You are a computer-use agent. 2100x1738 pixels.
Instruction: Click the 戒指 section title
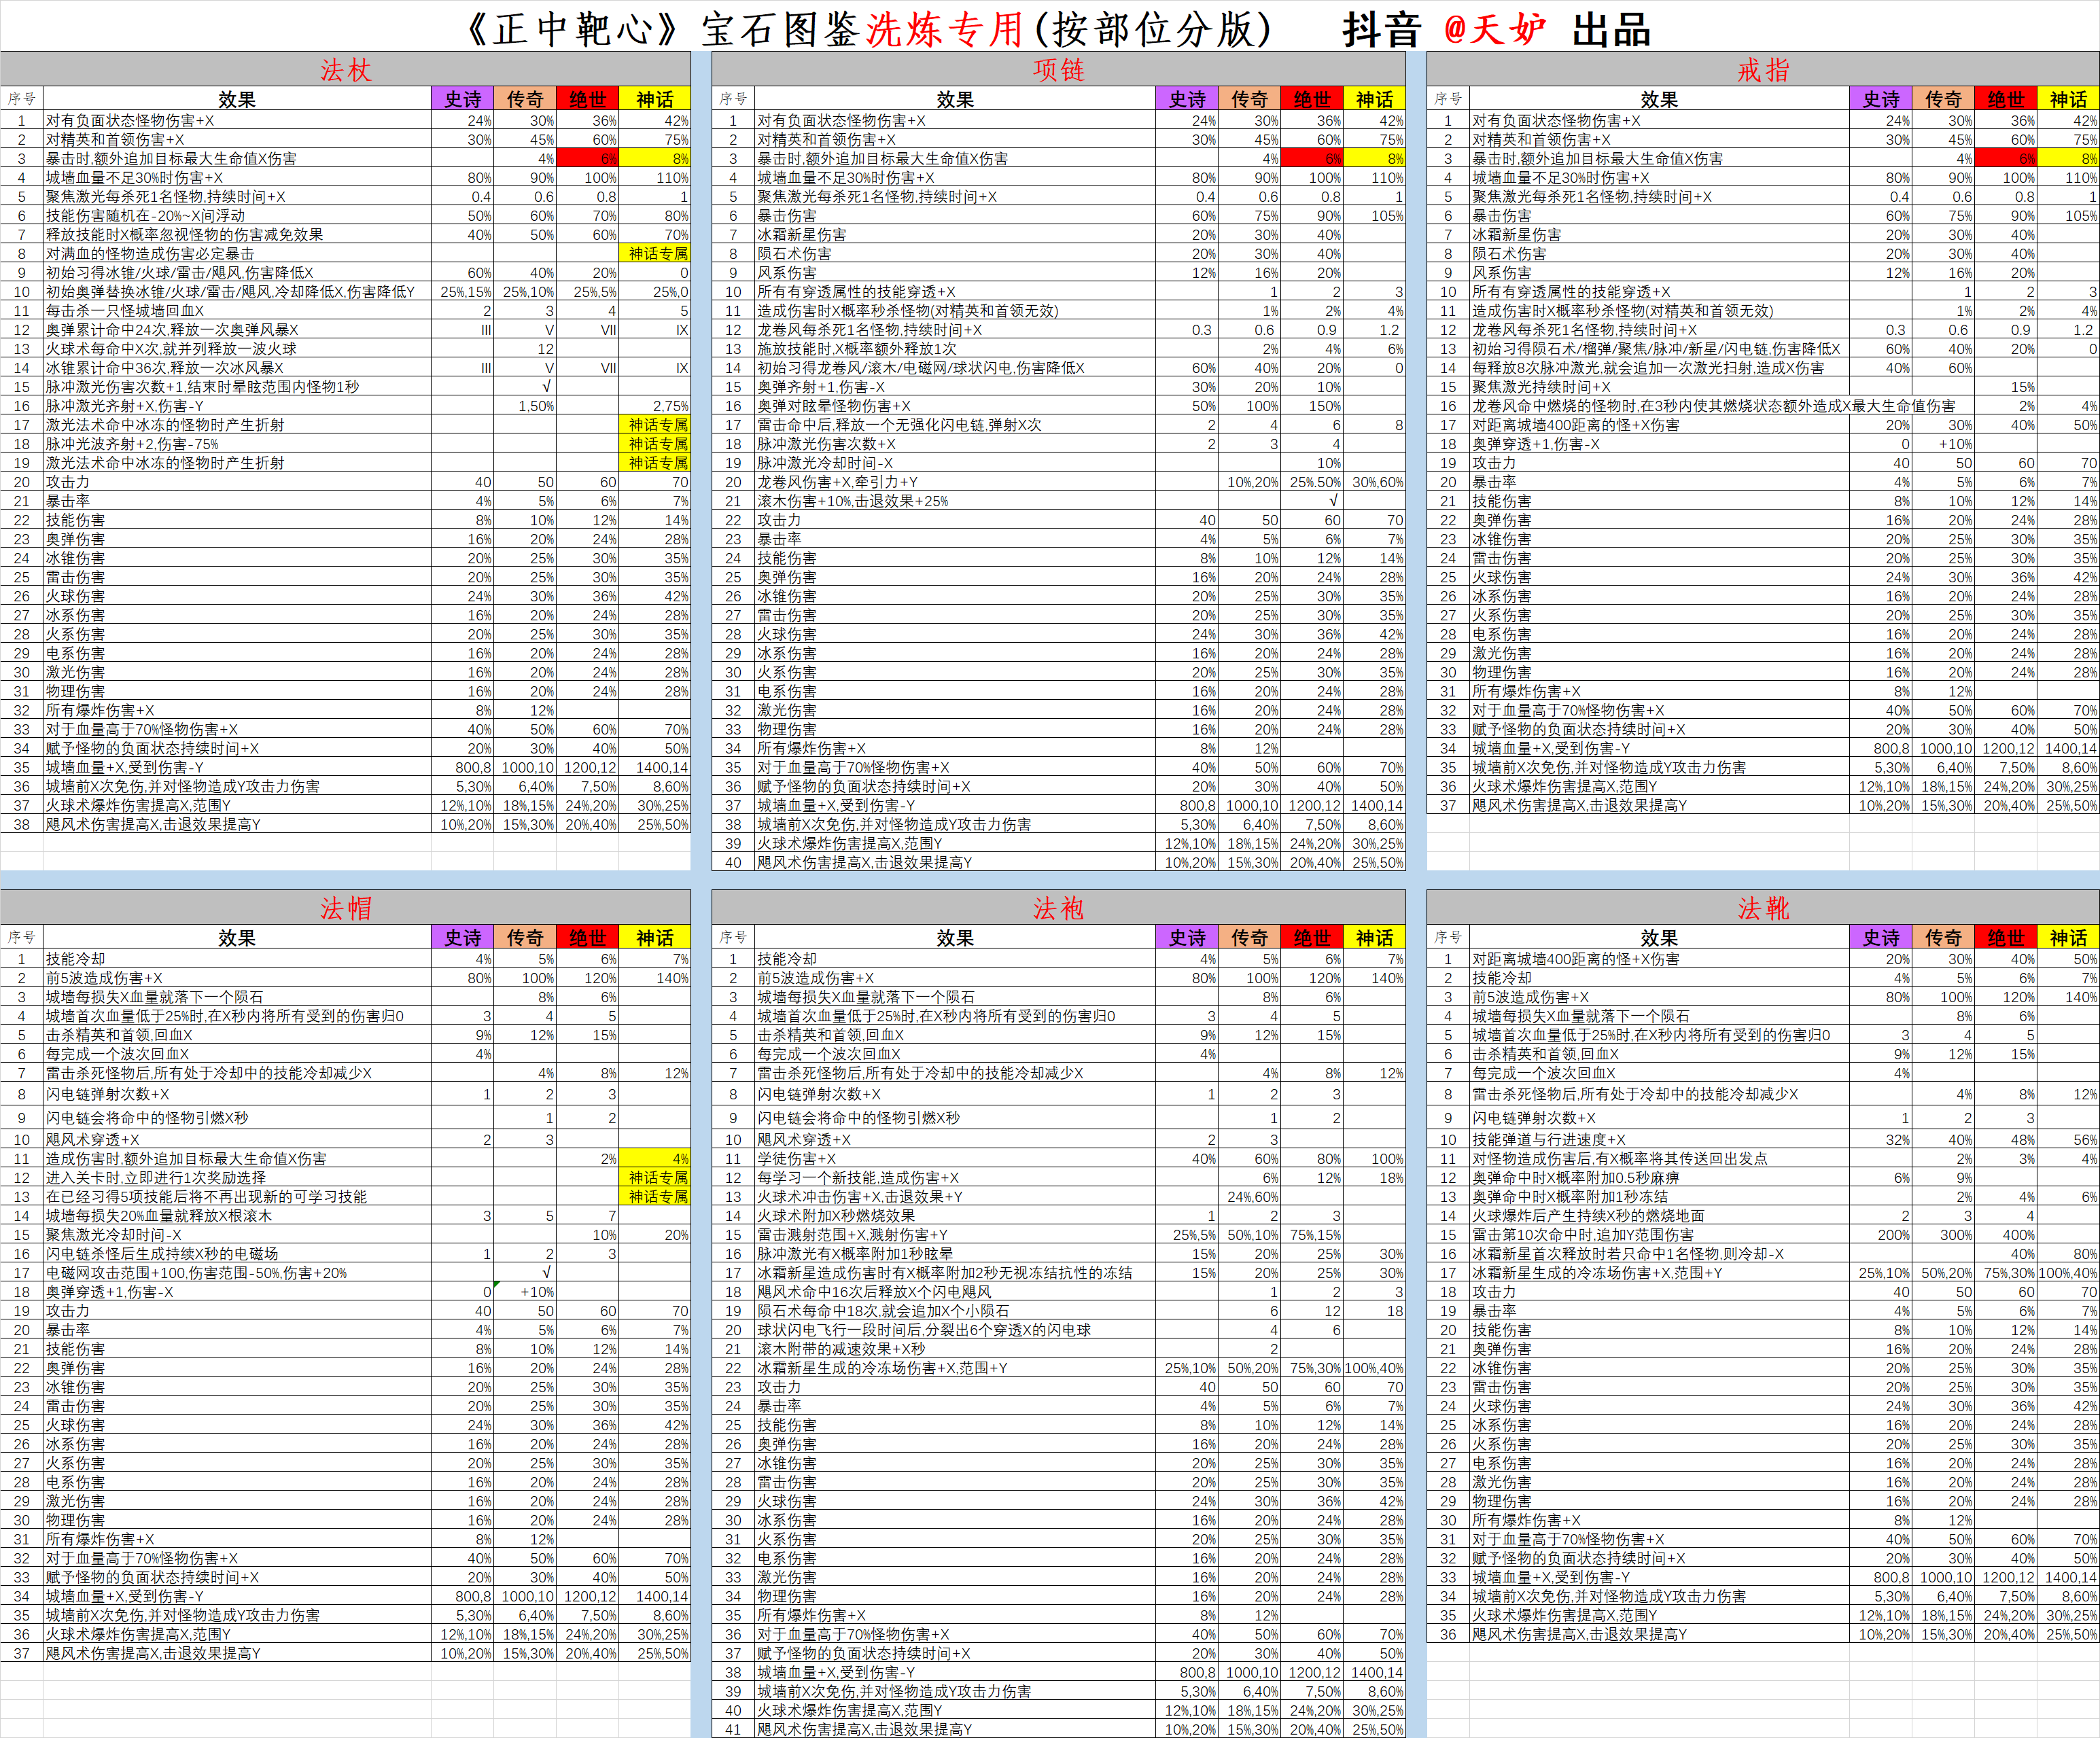pos(1763,69)
